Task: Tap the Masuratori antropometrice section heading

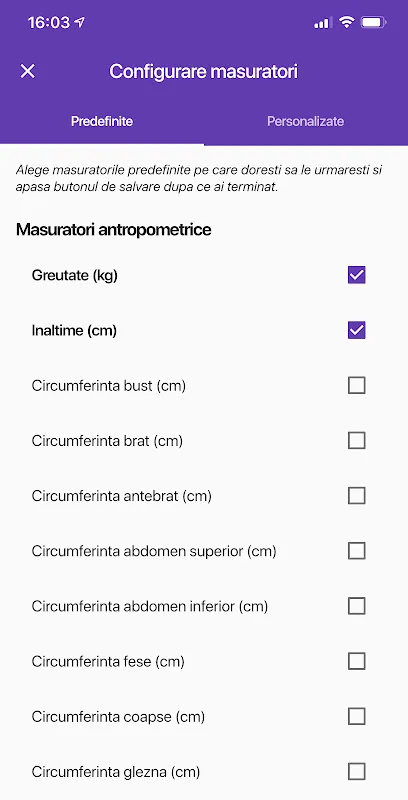Action: 114,230
